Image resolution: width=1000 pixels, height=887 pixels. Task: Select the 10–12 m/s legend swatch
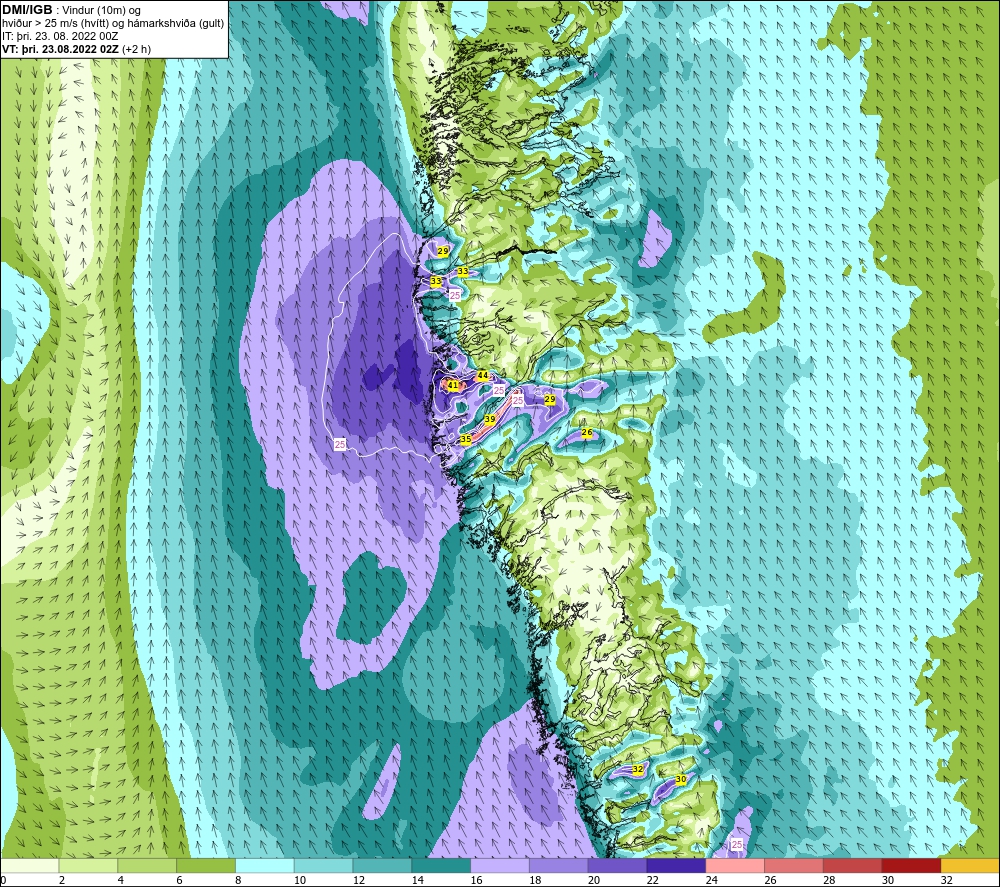(x=323, y=865)
